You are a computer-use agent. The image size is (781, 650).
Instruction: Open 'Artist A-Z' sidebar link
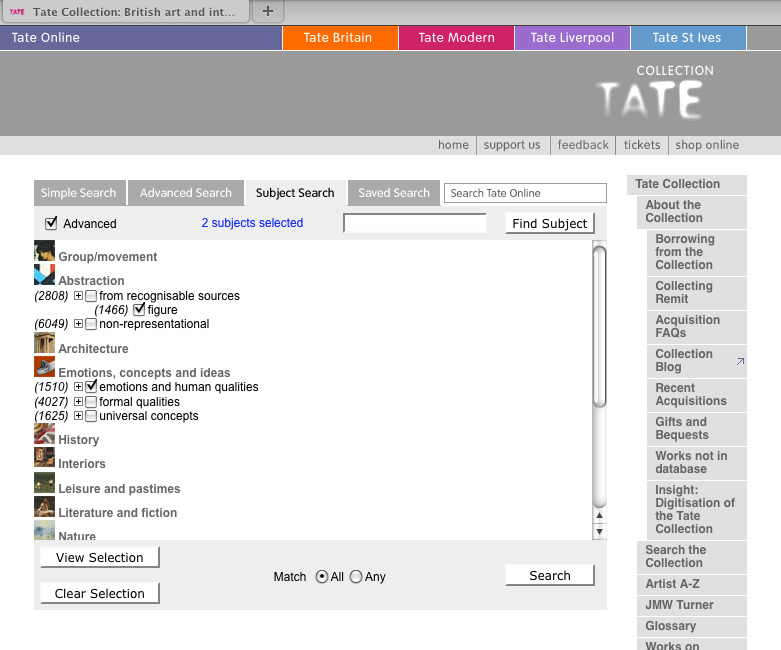[692, 584]
